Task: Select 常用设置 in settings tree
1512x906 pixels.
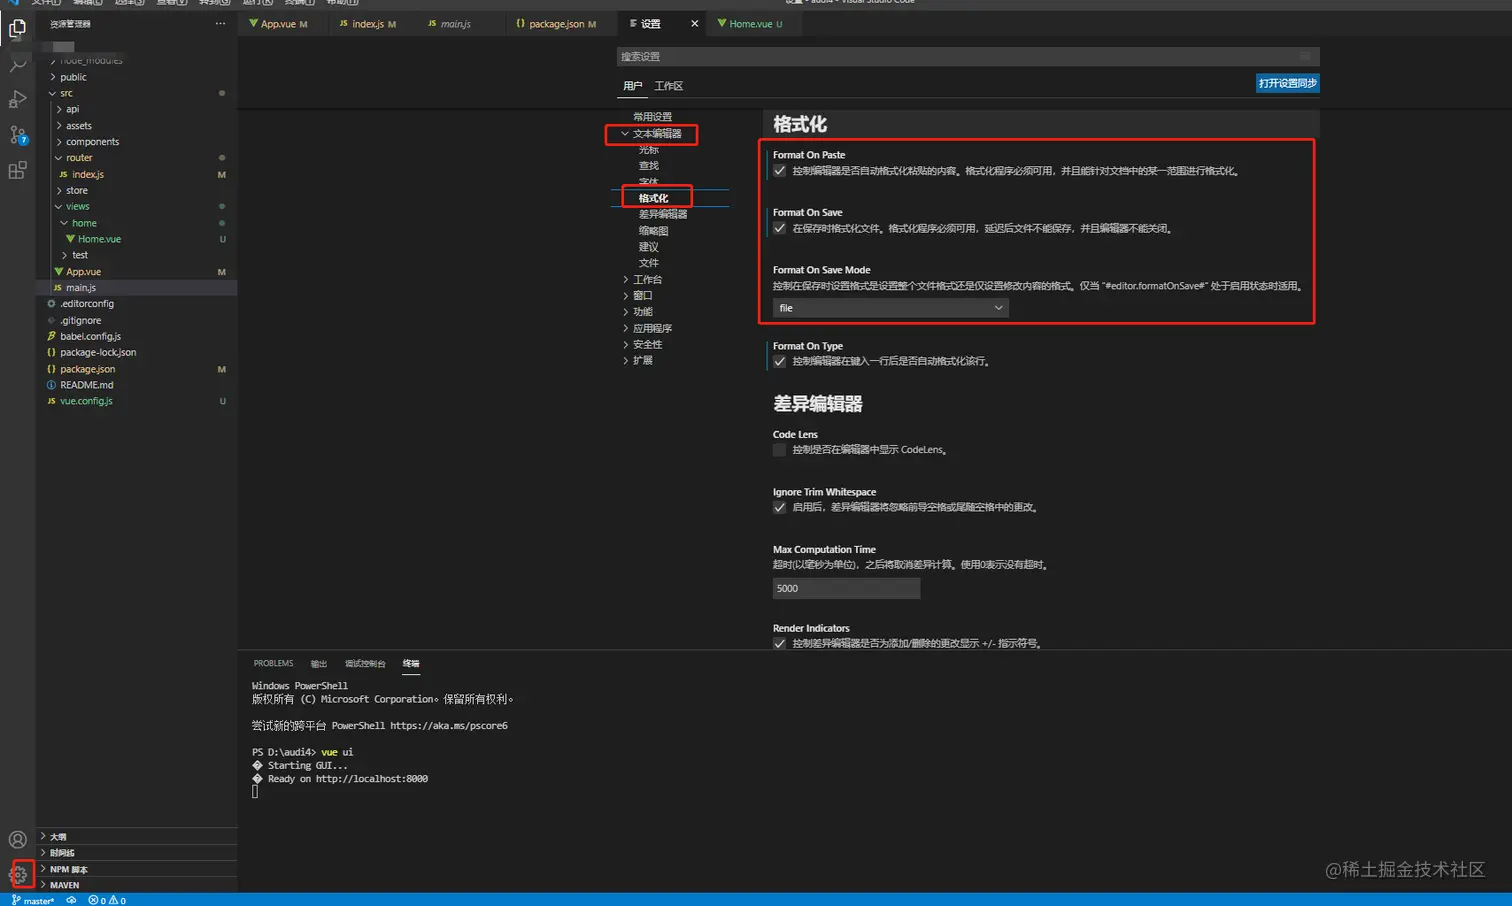Action: pyautogui.click(x=652, y=117)
